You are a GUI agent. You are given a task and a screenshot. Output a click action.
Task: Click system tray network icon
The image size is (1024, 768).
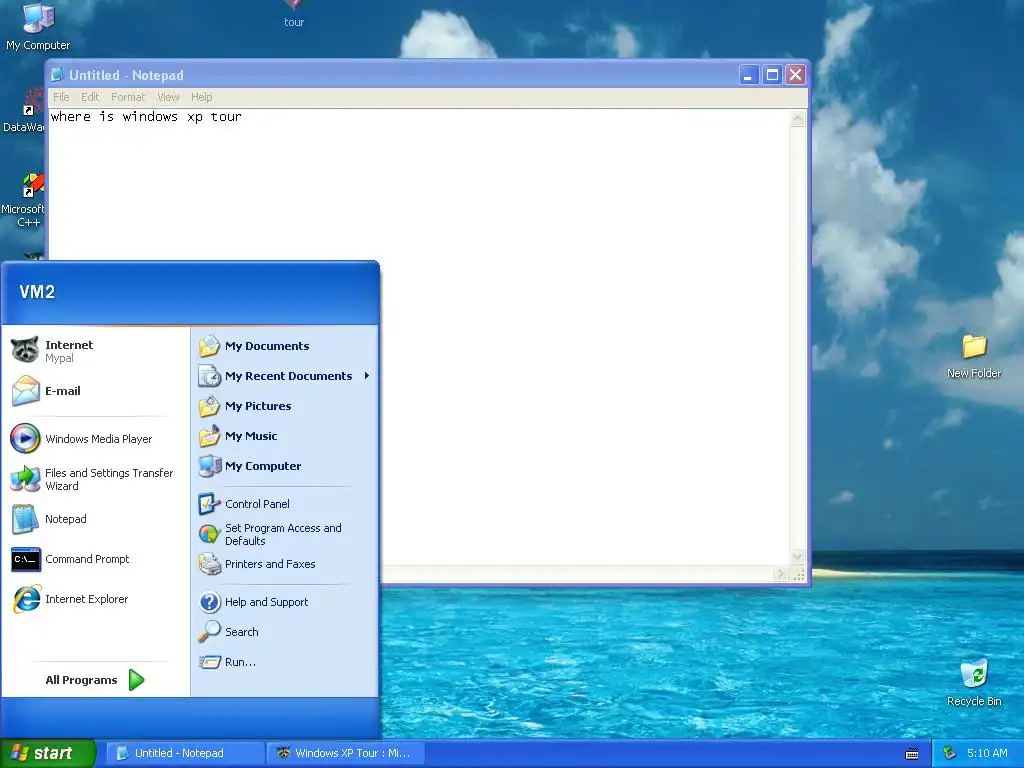[950, 753]
